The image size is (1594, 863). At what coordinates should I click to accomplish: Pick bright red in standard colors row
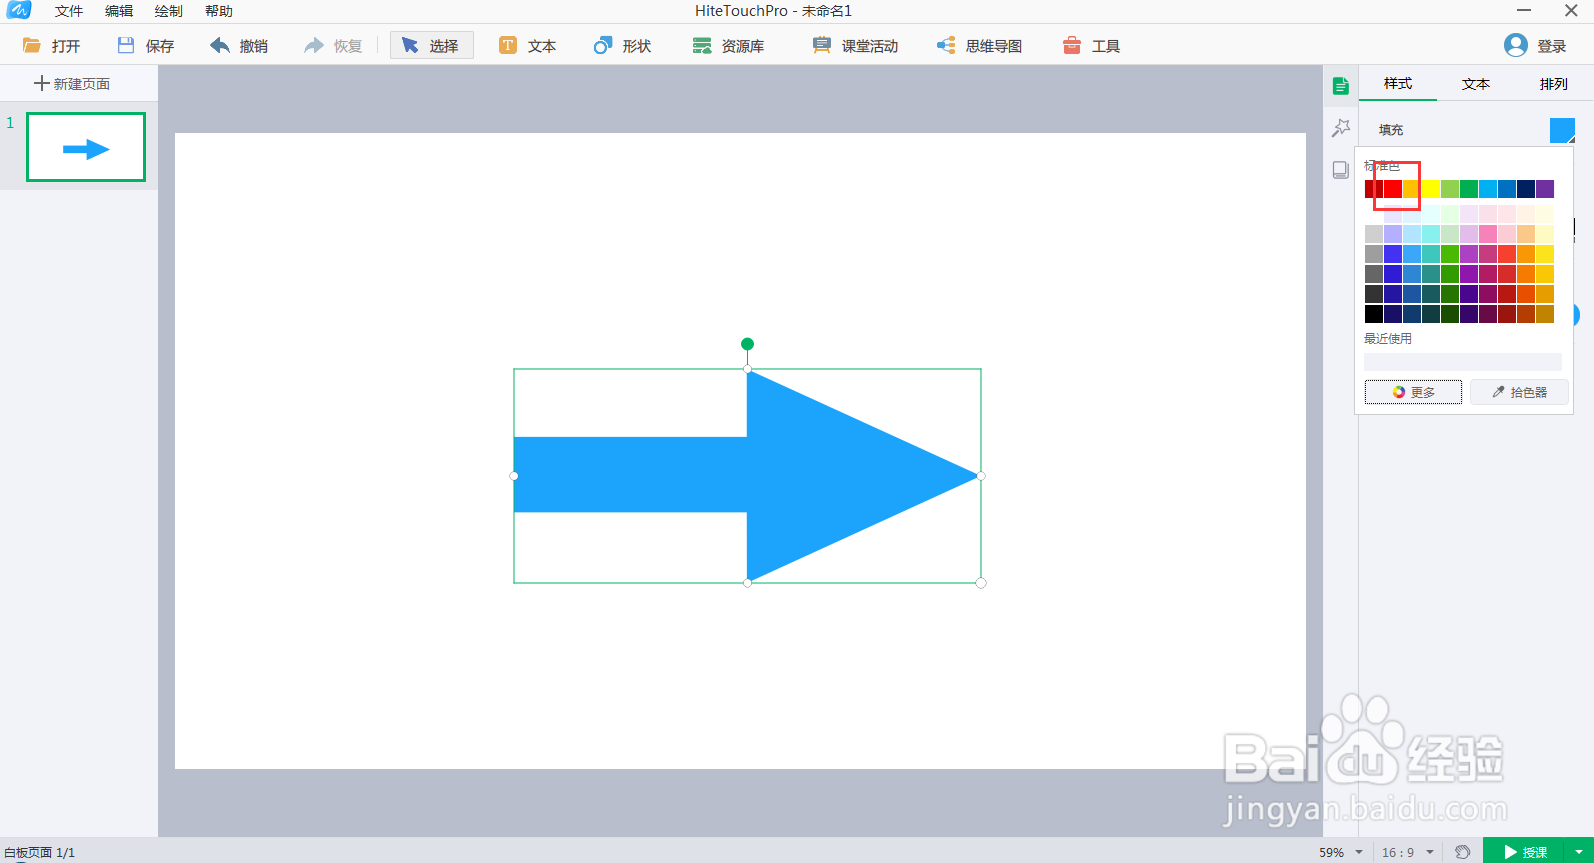pos(1393,189)
